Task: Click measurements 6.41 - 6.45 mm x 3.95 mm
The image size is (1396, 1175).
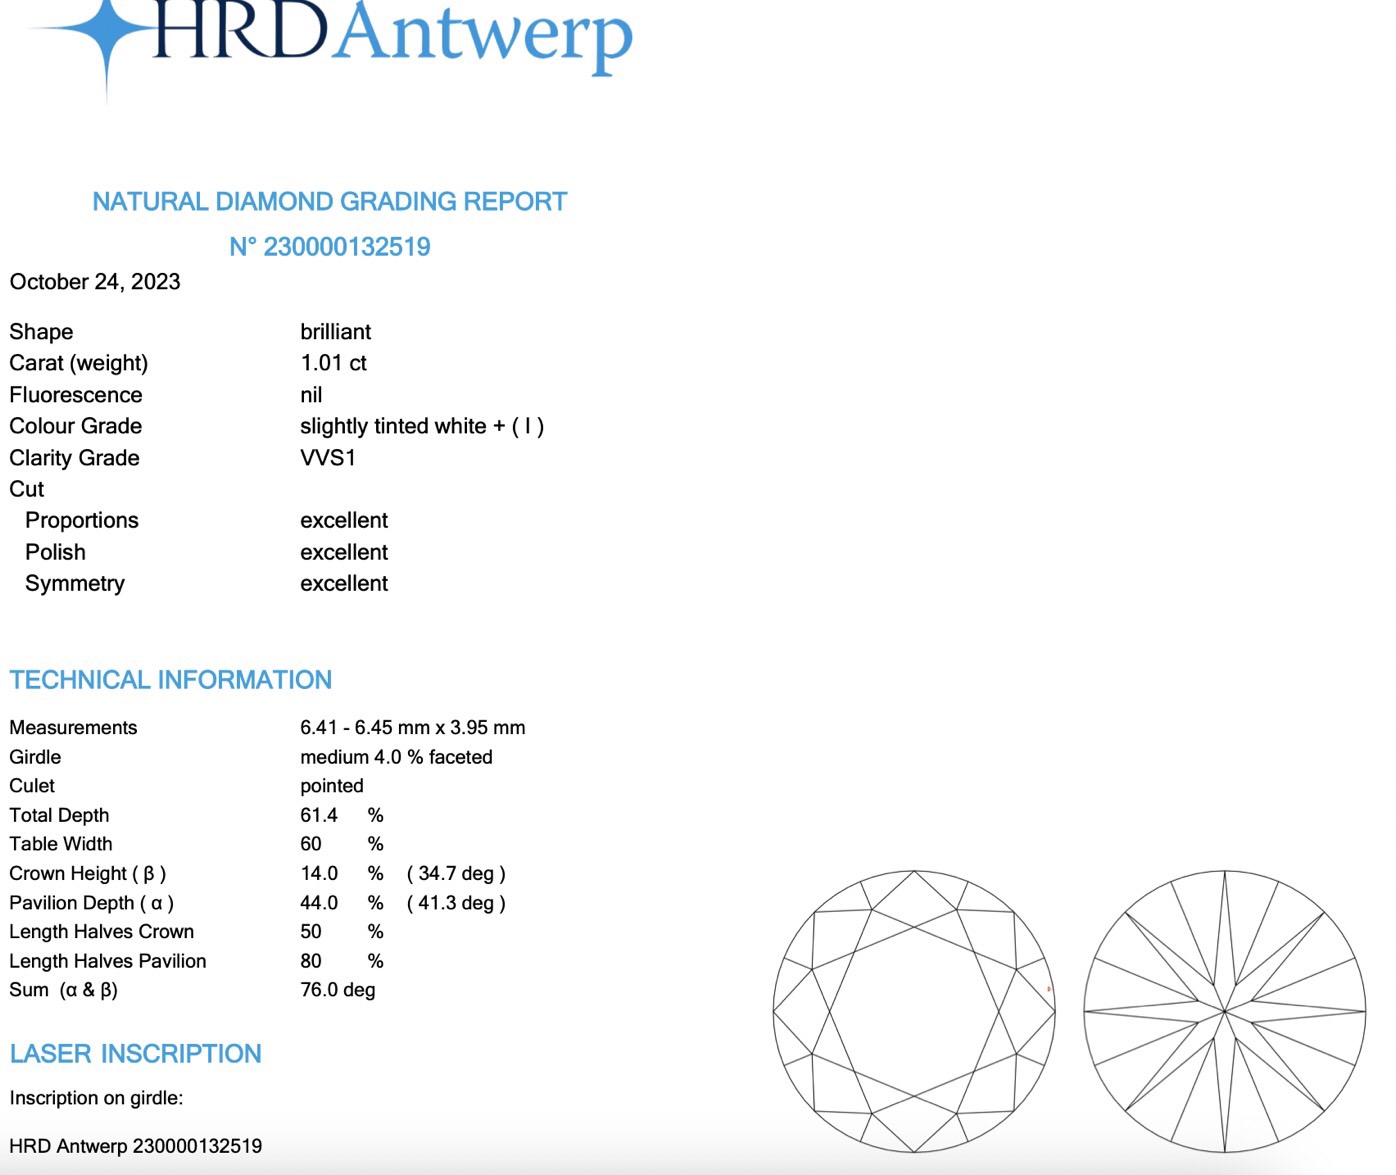Action: (x=413, y=728)
